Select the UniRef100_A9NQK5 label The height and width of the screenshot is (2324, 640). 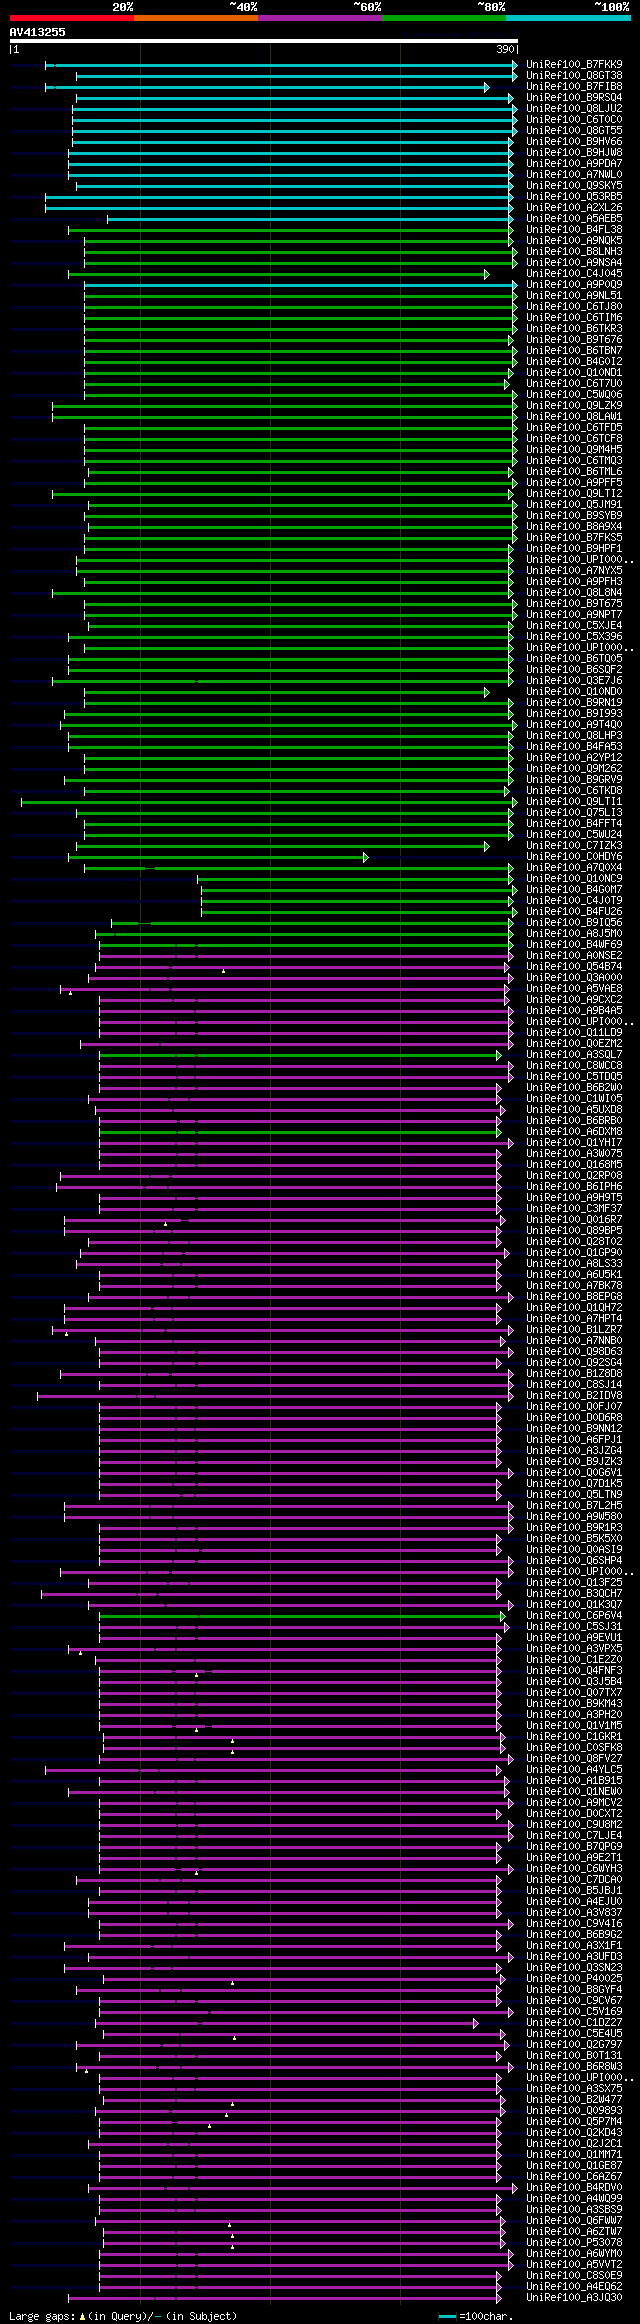tap(574, 241)
